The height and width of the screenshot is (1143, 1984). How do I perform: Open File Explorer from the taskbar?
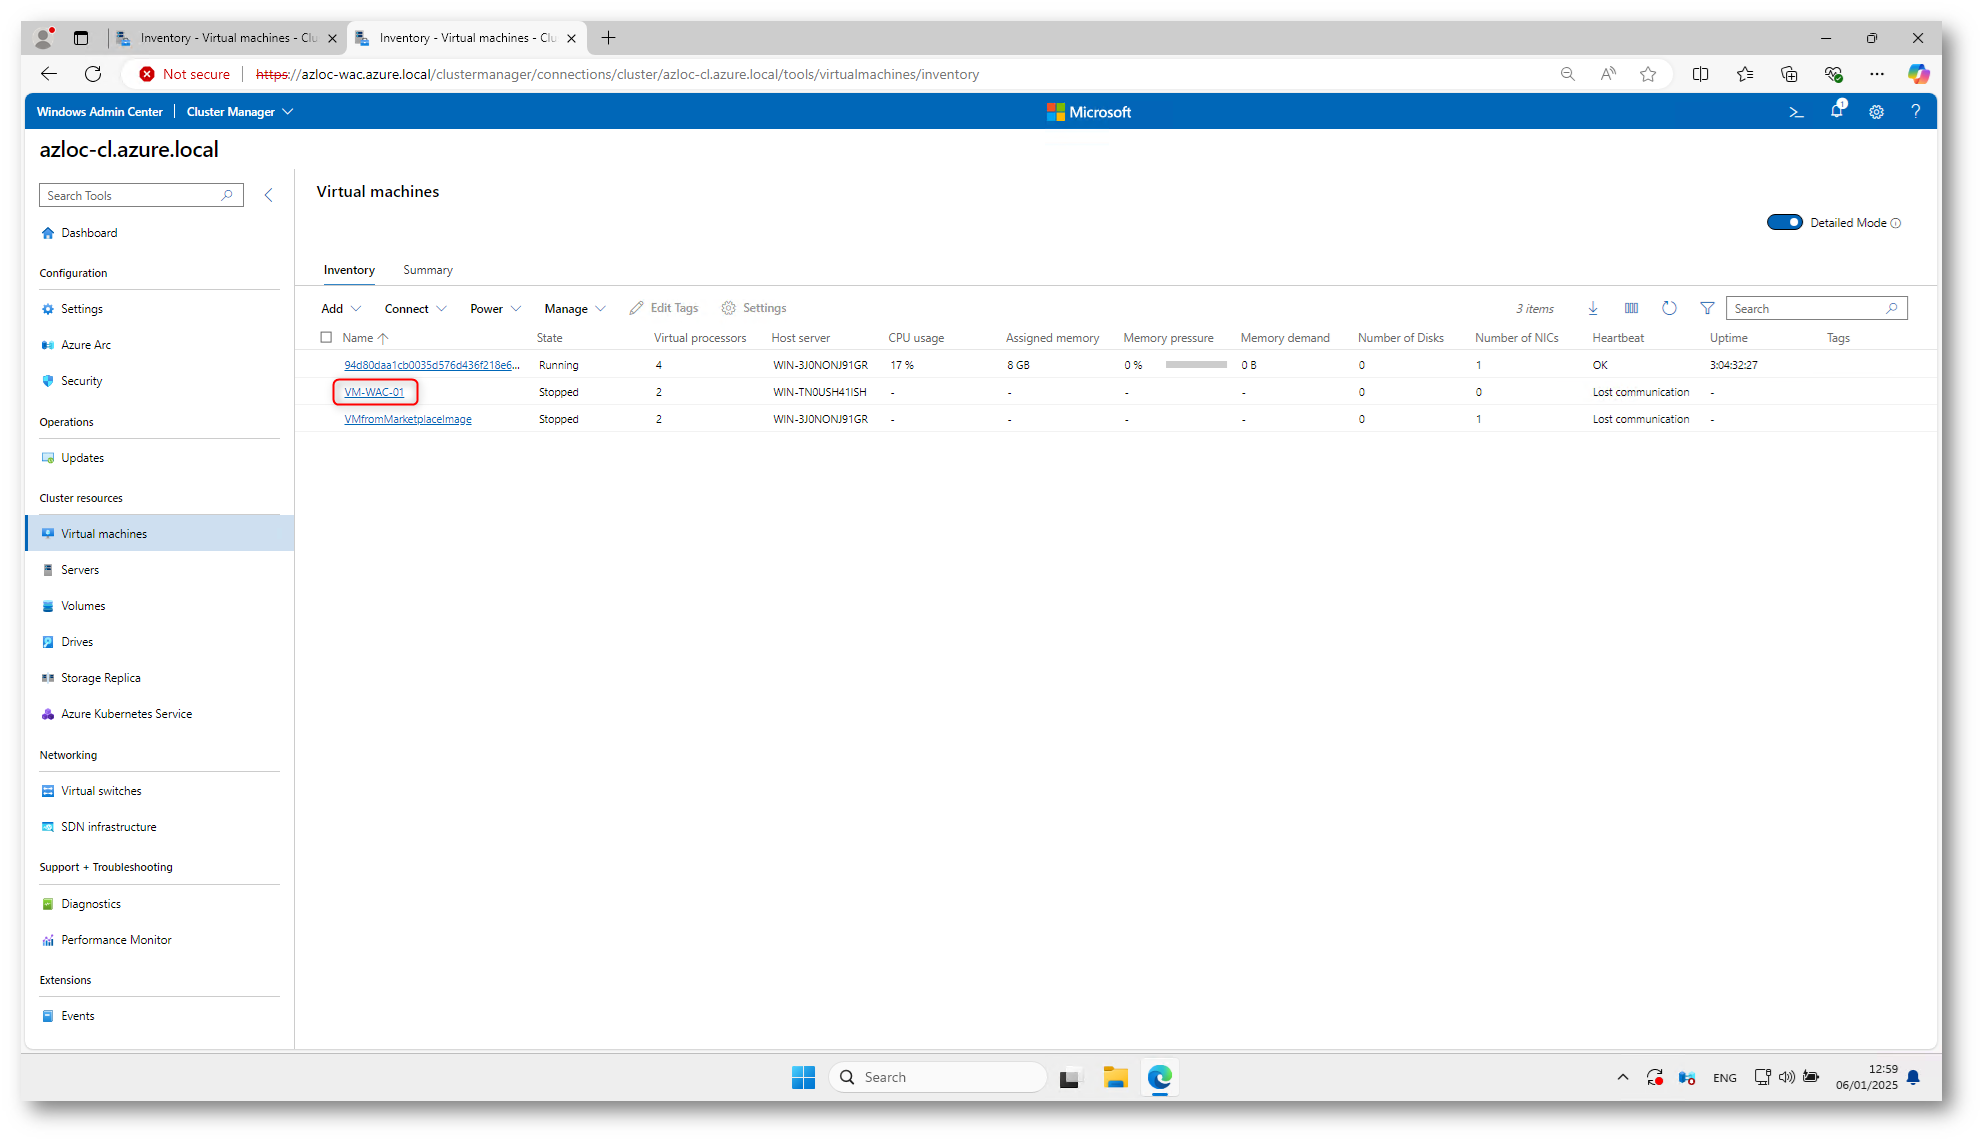pyautogui.click(x=1115, y=1077)
